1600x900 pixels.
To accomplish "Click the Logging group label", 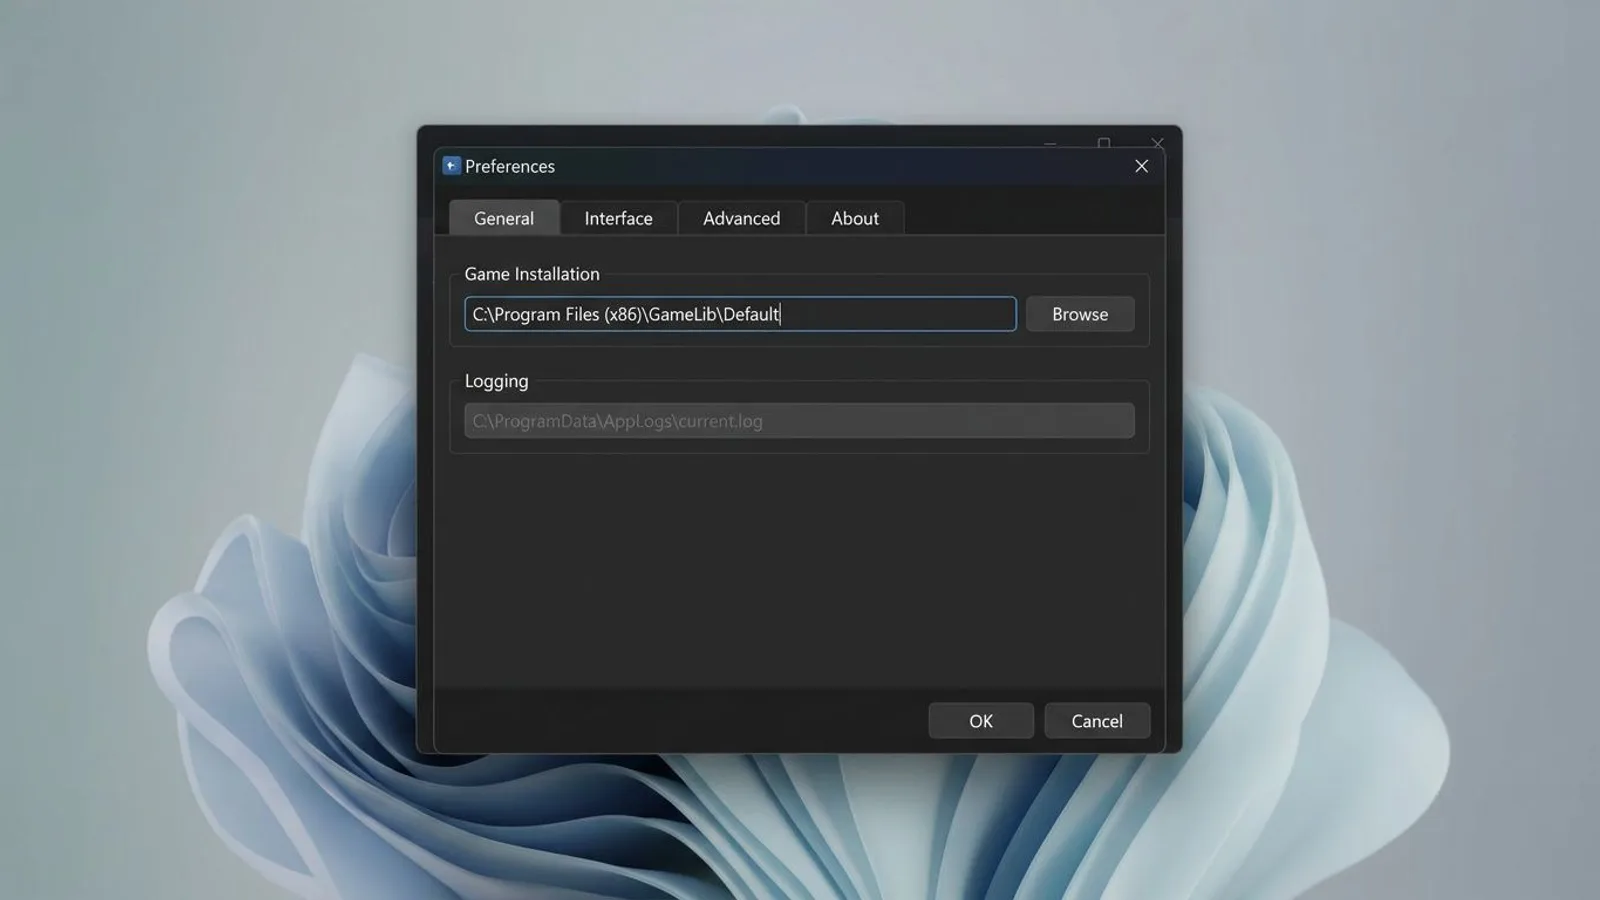I will [x=496, y=381].
